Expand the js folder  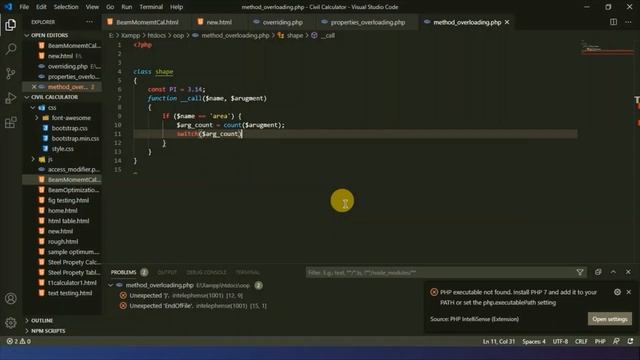(x=33, y=159)
